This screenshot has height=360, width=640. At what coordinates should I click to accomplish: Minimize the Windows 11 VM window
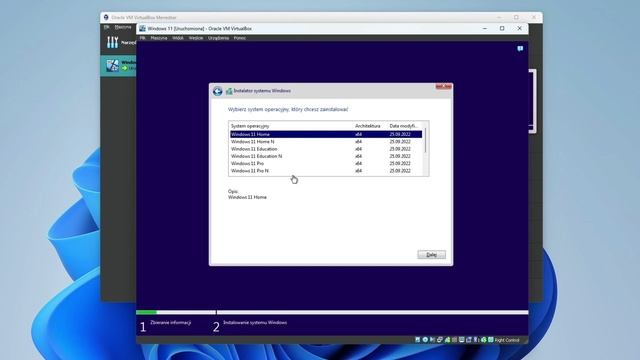(485, 29)
